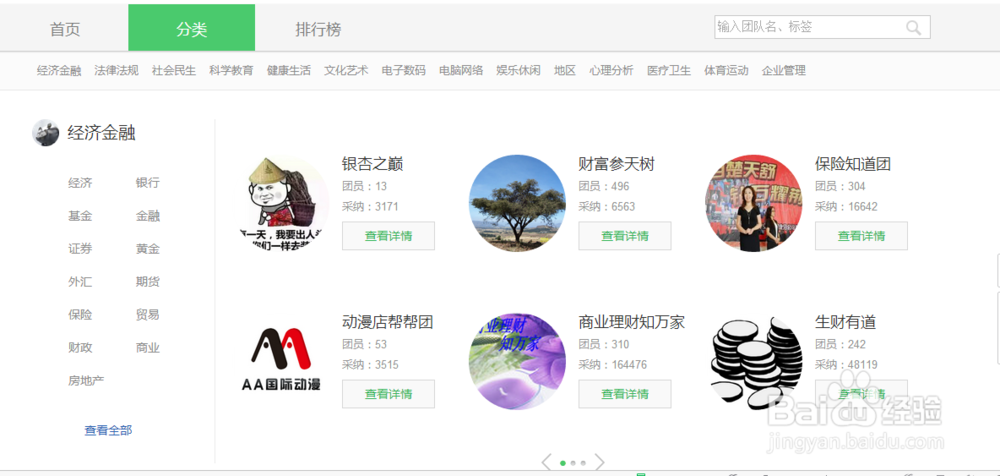Focus the team name search input field
Screen dimensions: 1000x476
822,27
